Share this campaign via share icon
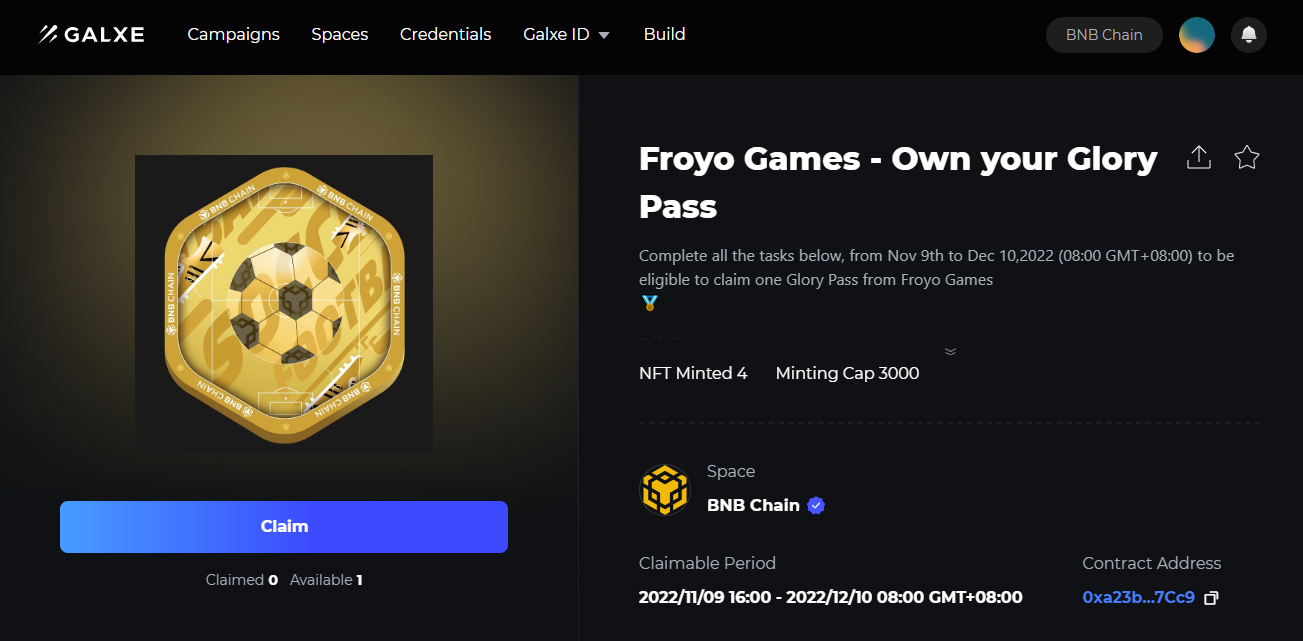 coord(1198,157)
